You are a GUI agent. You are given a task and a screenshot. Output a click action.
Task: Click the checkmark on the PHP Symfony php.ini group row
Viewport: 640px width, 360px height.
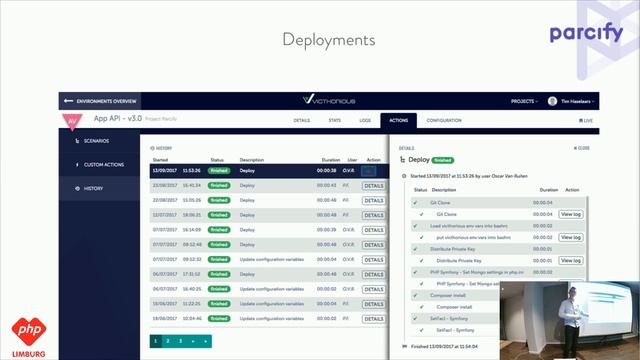click(415, 272)
